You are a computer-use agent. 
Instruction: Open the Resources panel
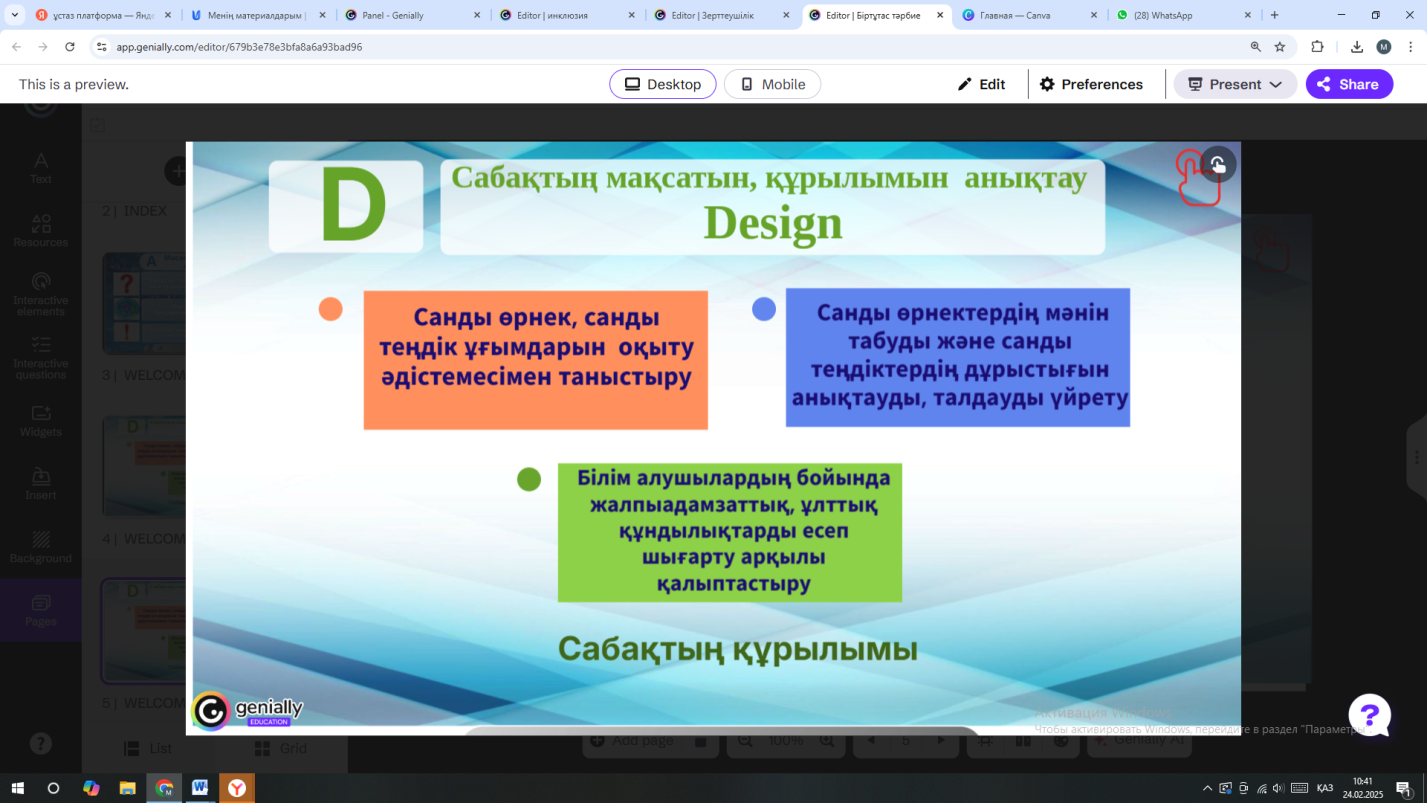[x=40, y=230]
